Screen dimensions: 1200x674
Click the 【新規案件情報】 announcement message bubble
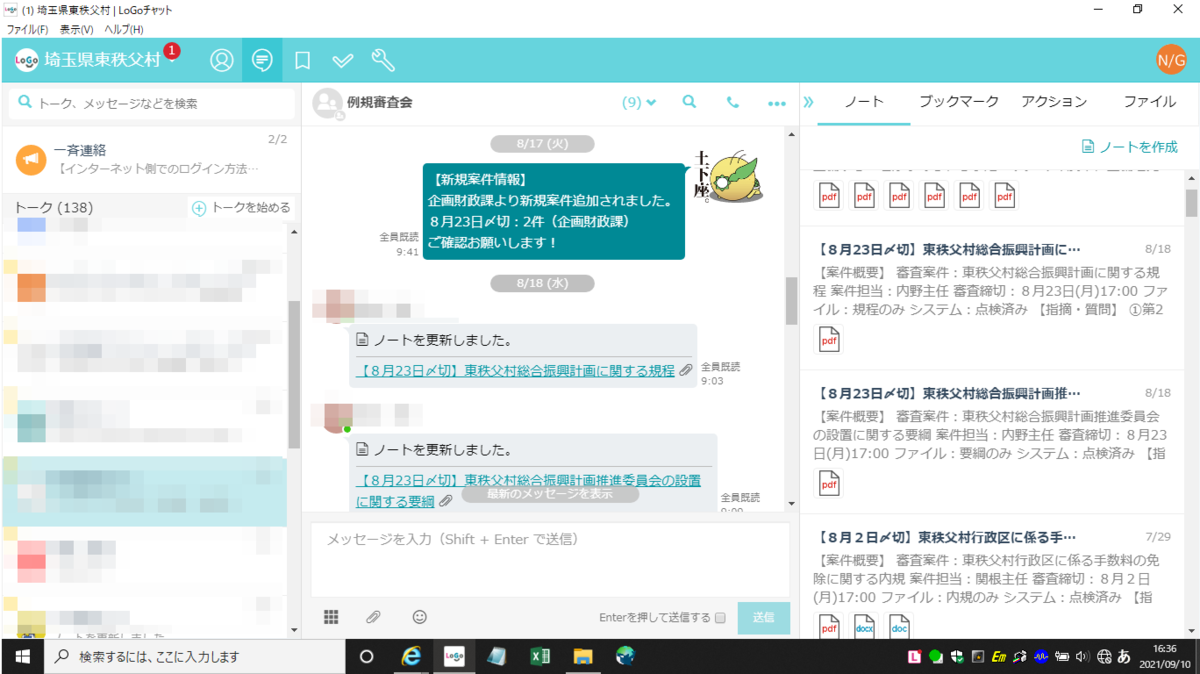(554, 211)
